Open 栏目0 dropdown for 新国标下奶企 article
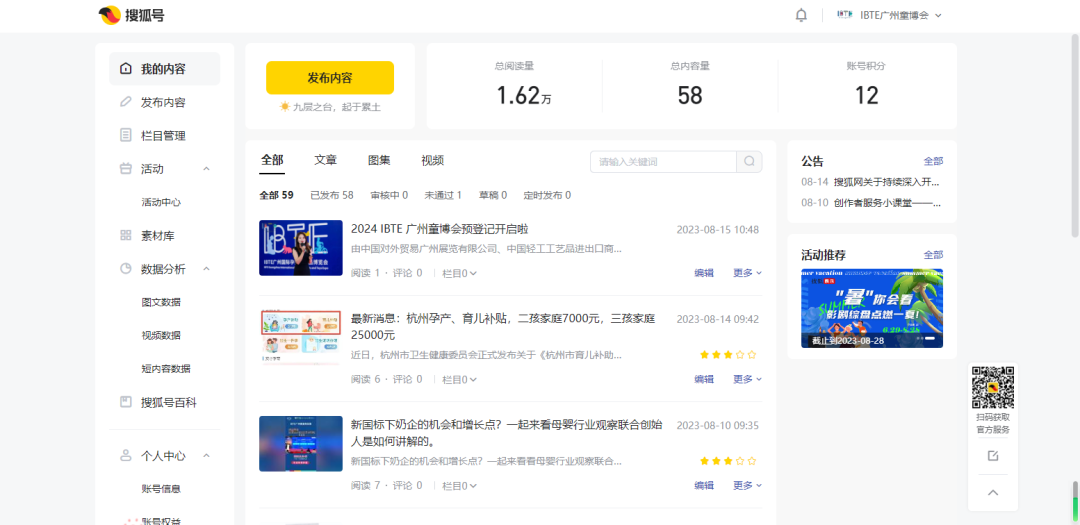1080x525 pixels. 459,485
